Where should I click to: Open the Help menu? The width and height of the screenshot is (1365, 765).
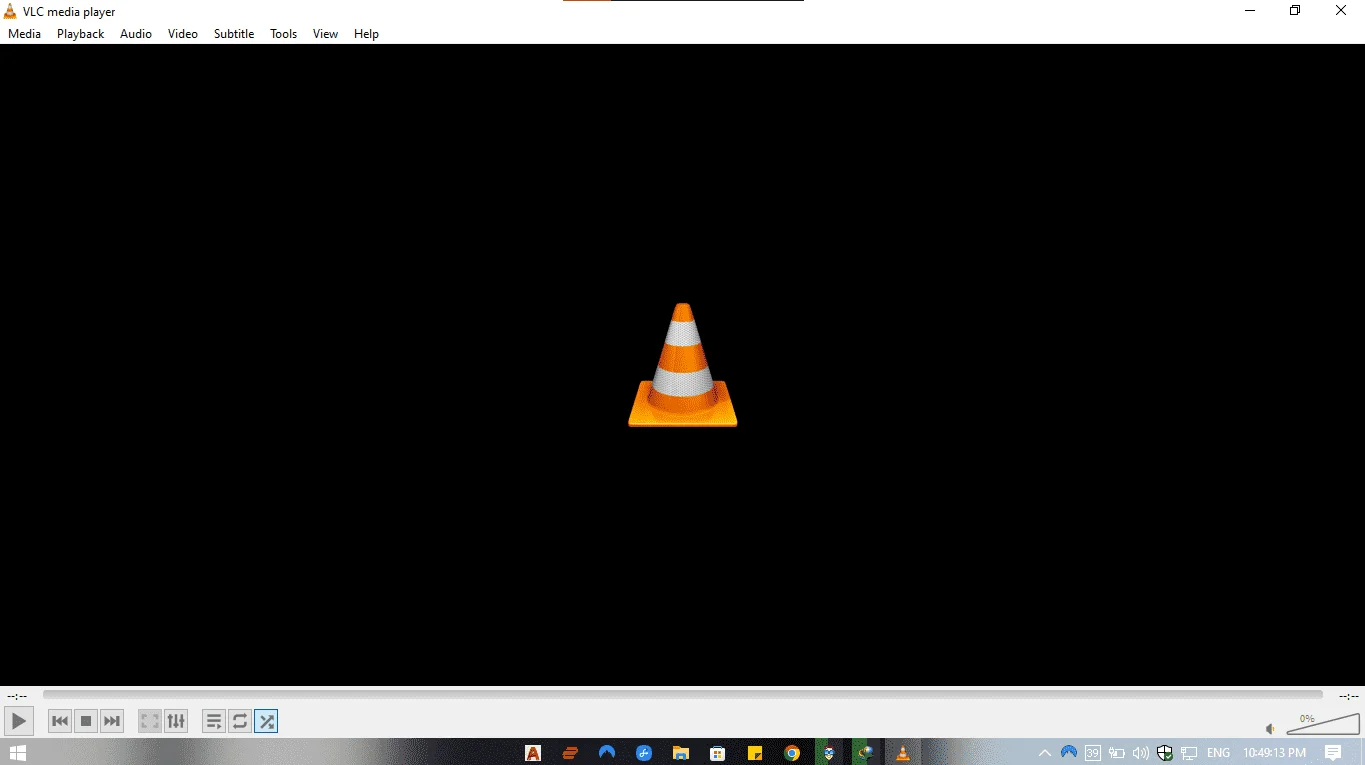coord(367,34)
